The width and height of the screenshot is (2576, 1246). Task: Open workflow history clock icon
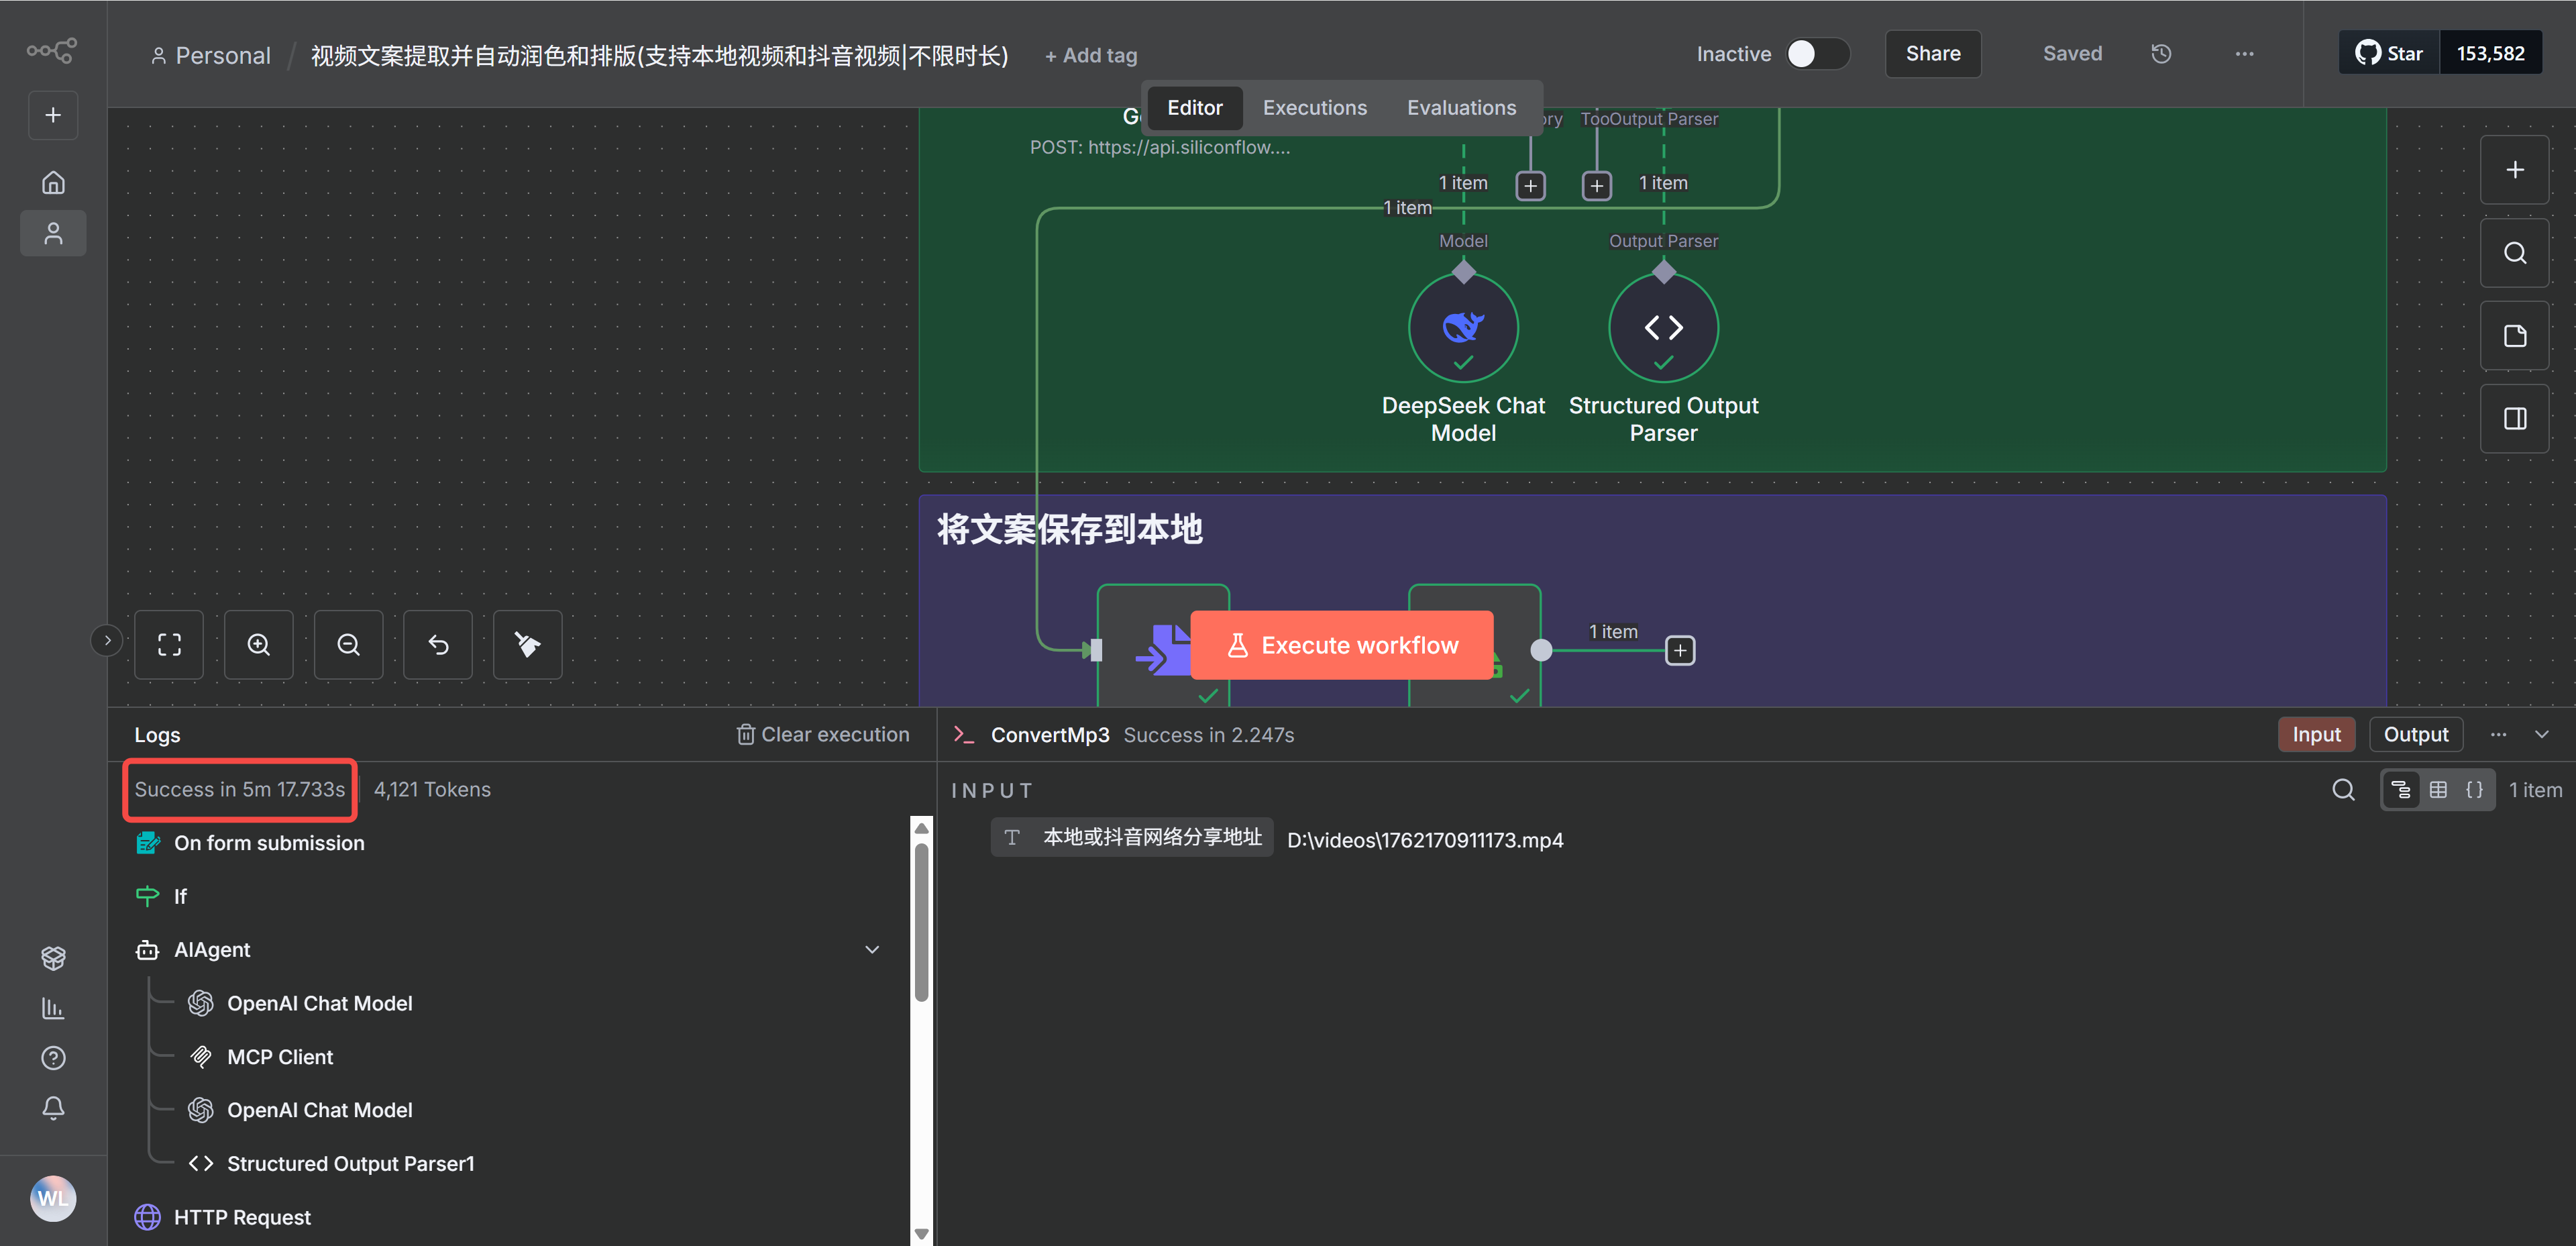[x=2161, y=54]
